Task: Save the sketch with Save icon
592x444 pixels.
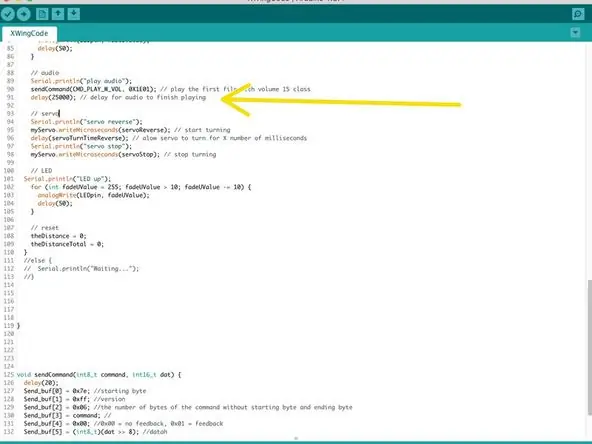Action: pyautogui.click(x=74, y=14)
